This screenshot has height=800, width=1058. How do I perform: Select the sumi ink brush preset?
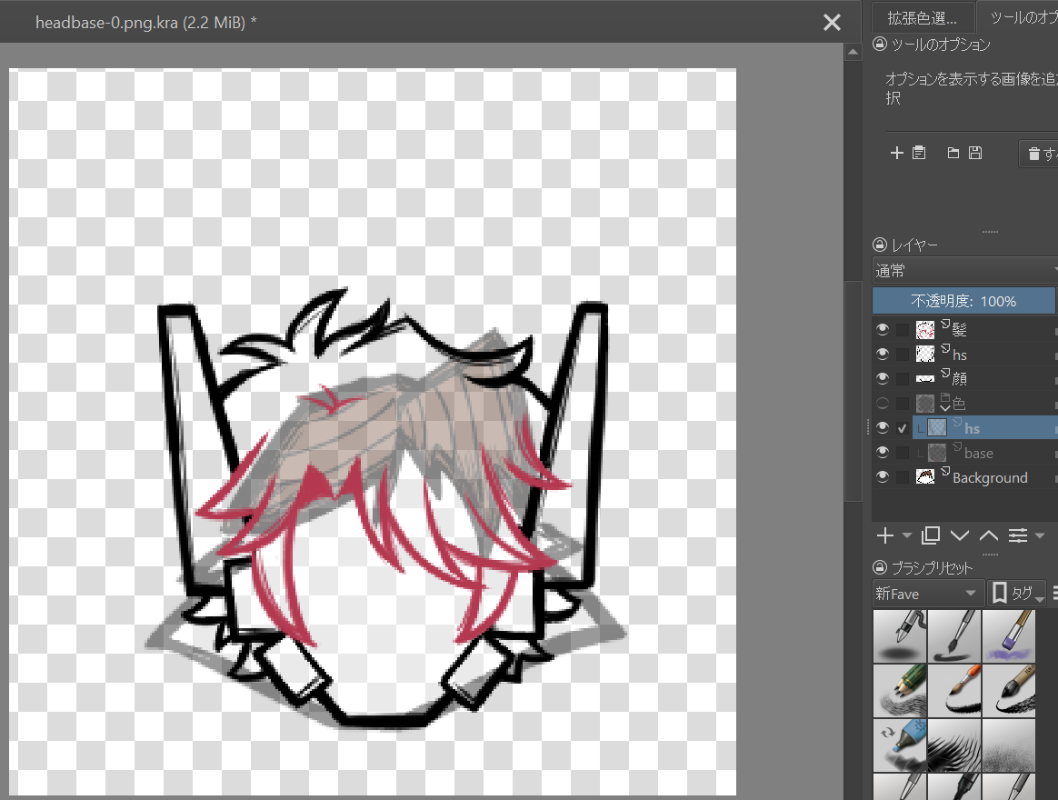coord(1009,690)
